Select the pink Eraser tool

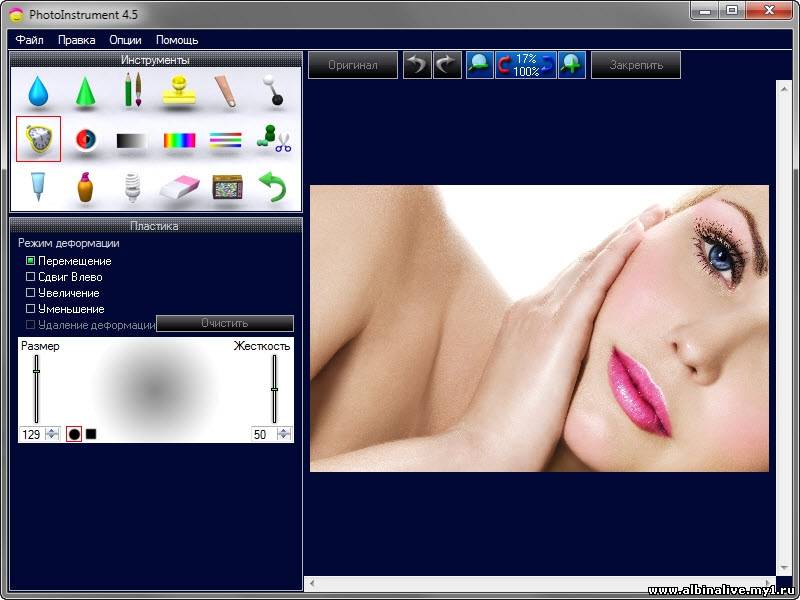click(179, 188)
